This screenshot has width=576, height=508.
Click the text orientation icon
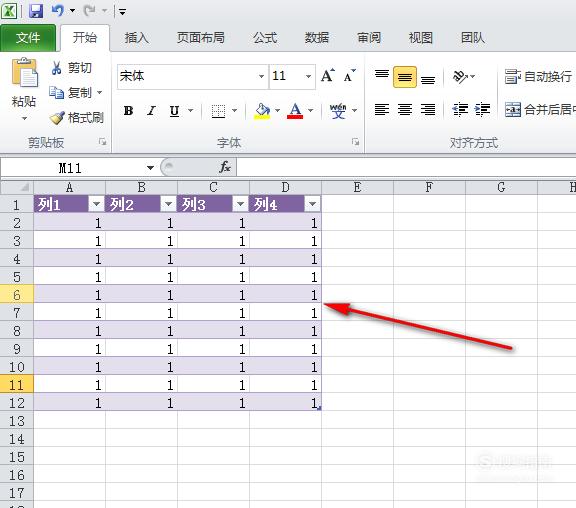click(x=460, y=76)
